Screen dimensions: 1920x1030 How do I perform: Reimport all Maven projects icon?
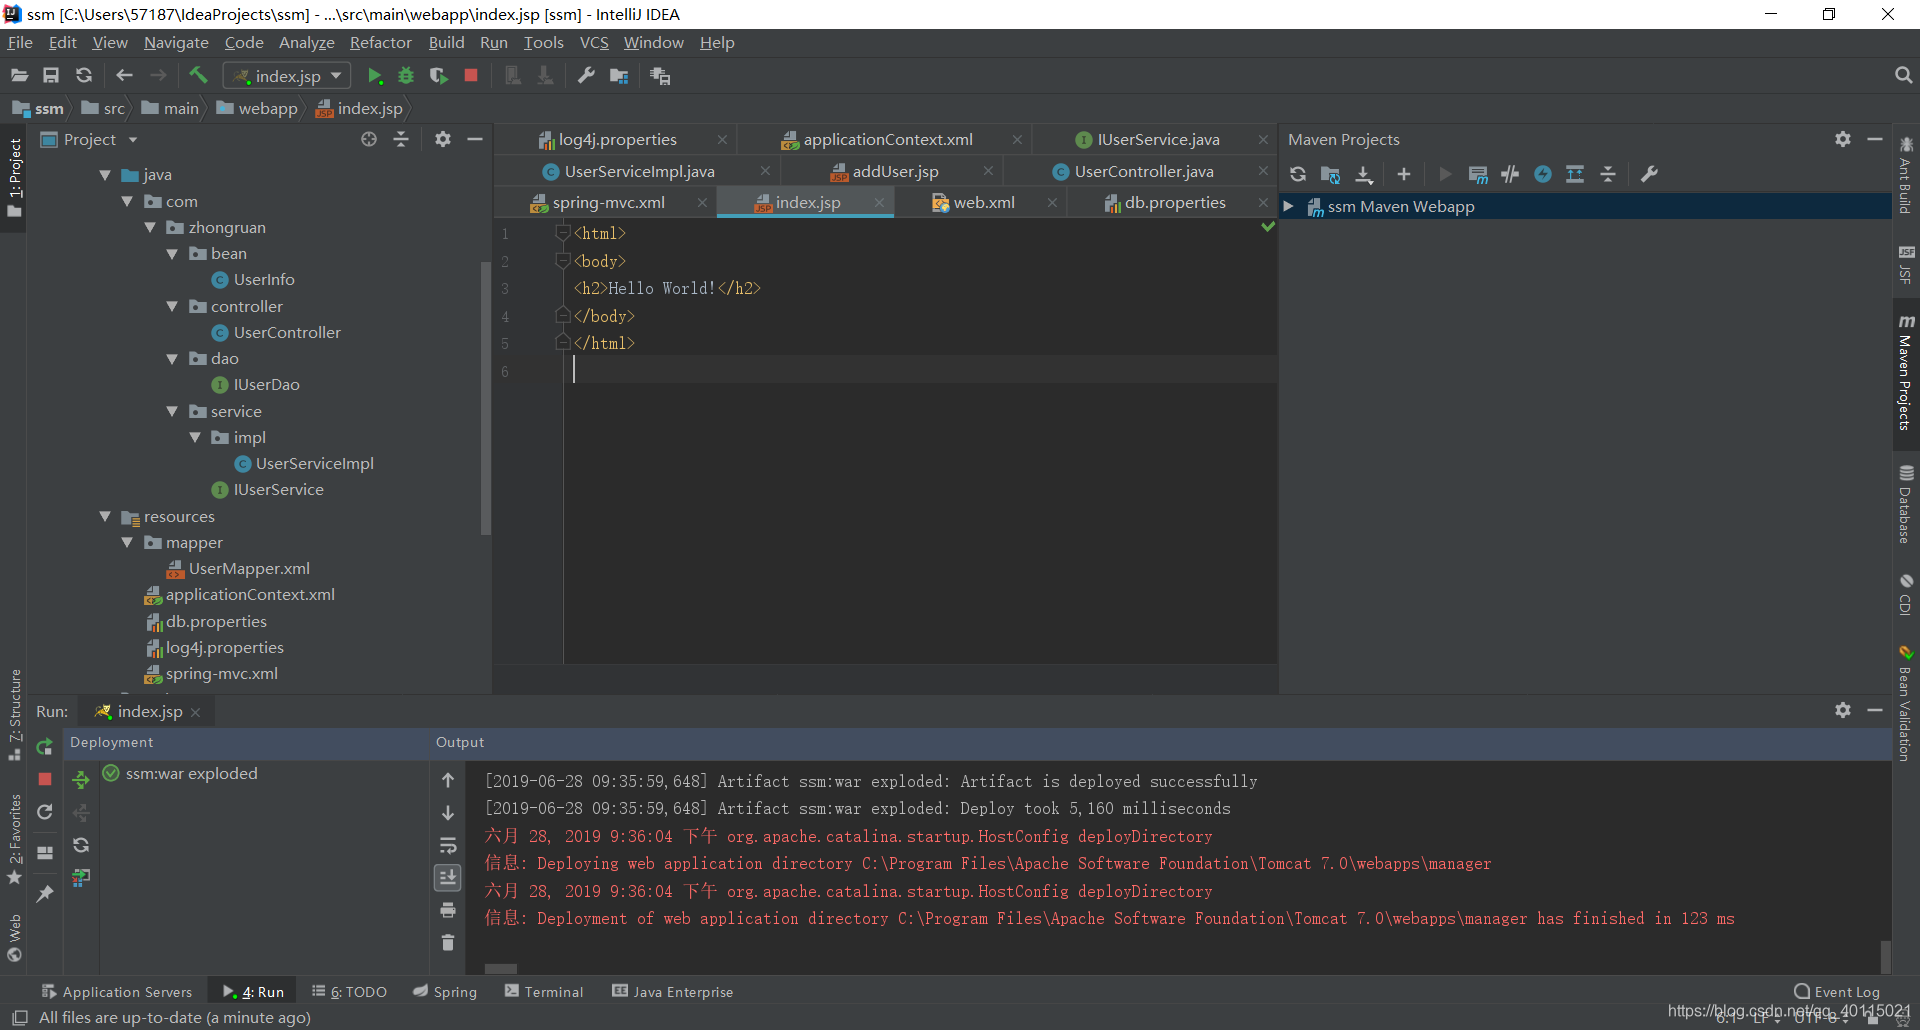click(1298, 175)
